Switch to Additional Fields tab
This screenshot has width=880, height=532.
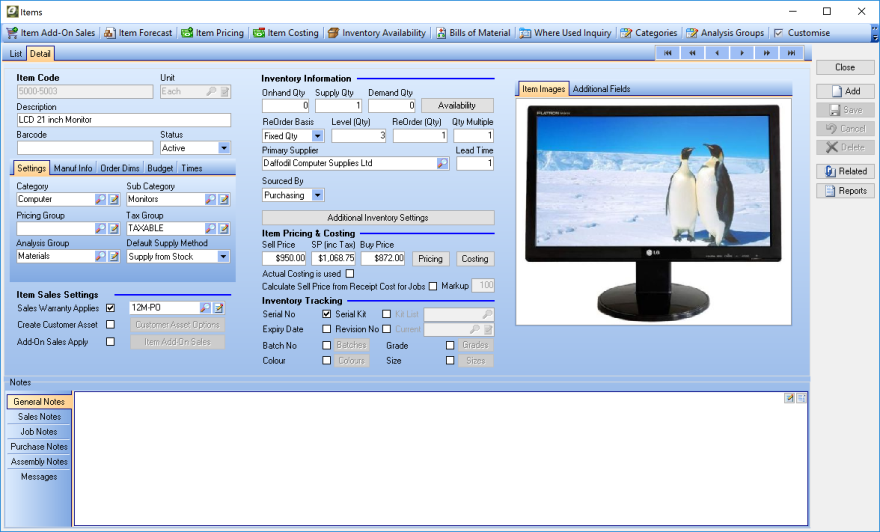[x=601, y=89]
